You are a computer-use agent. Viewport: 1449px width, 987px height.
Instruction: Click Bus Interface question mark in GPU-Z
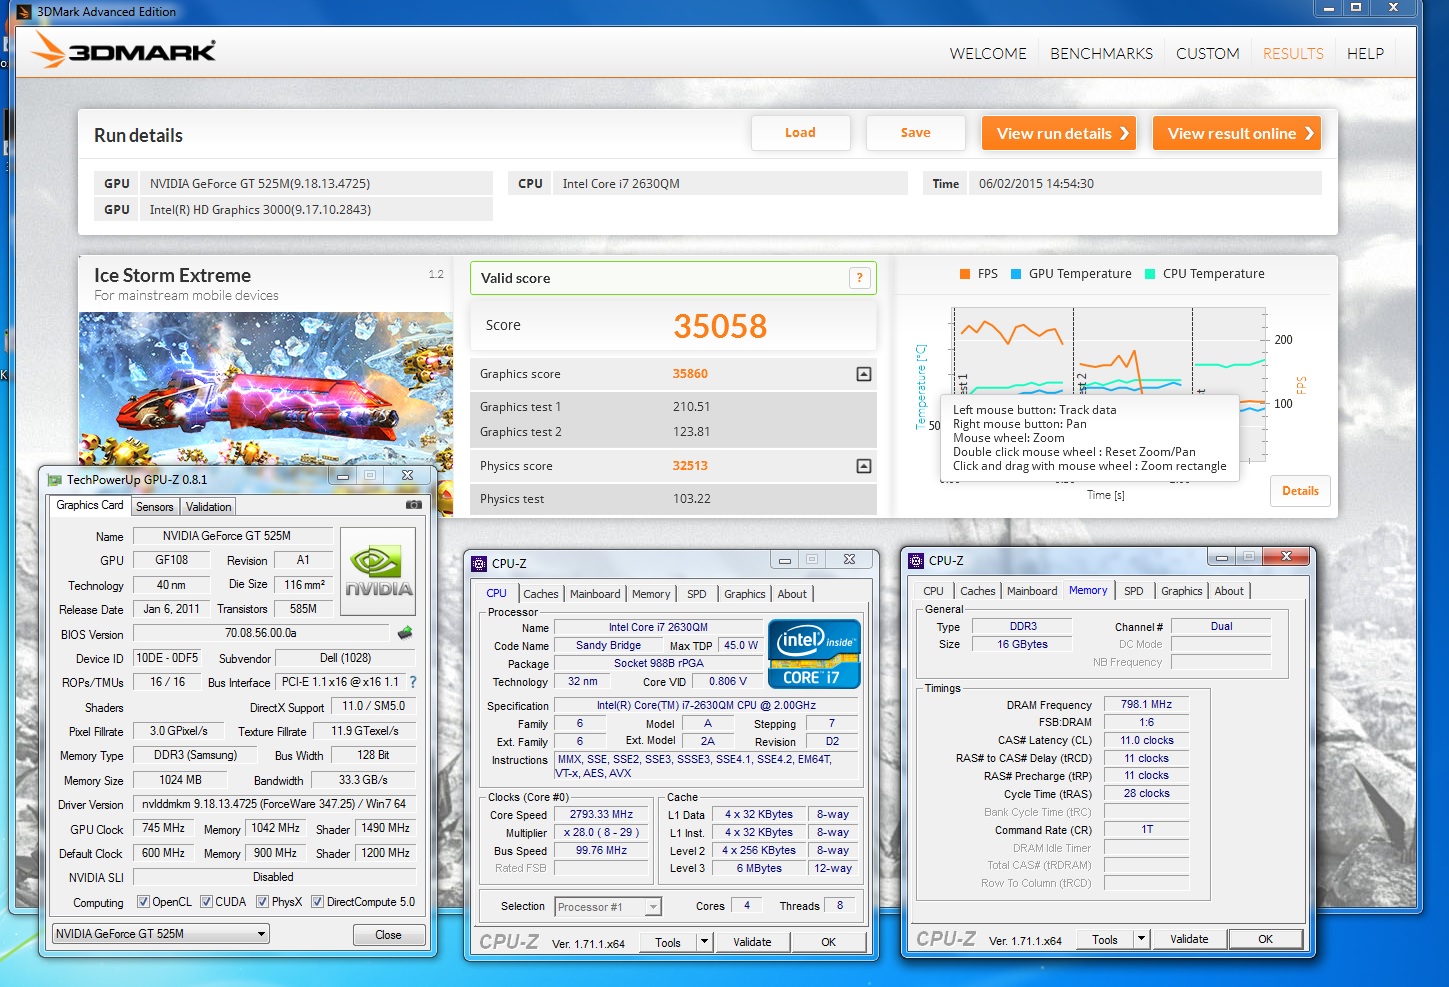click(412, 682)
